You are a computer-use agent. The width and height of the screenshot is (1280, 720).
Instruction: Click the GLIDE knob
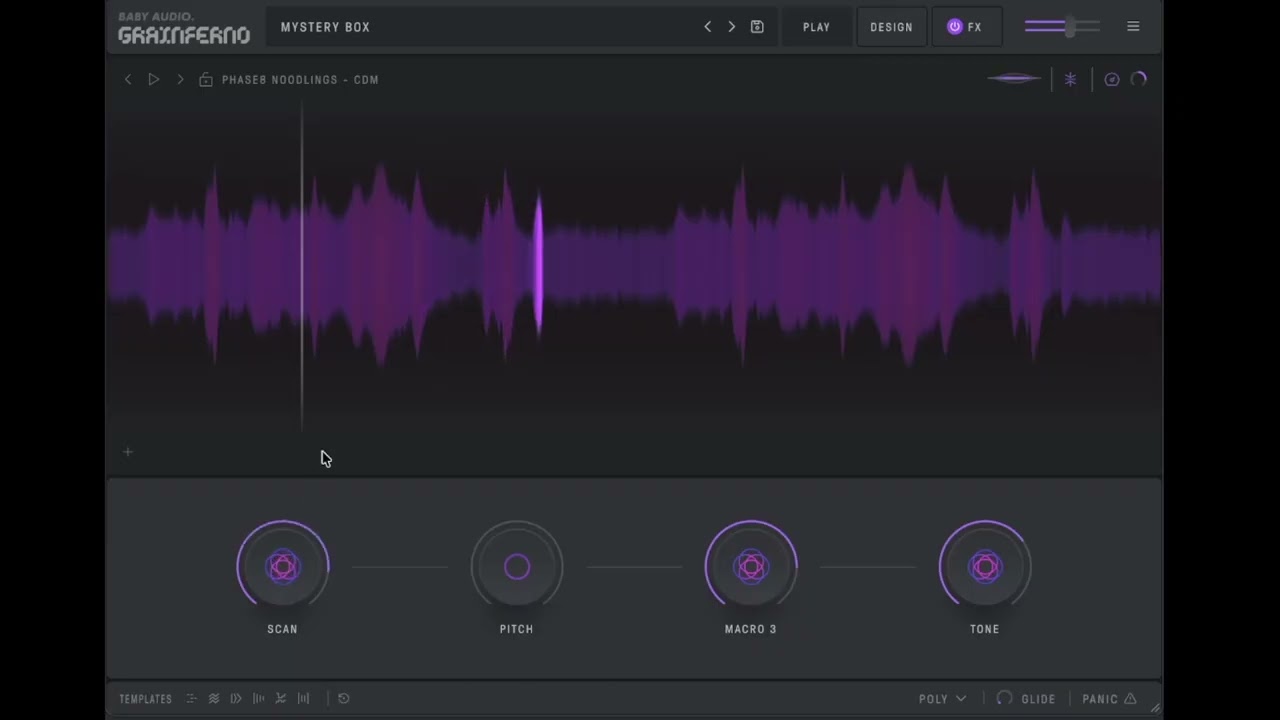coord(1005,698)
